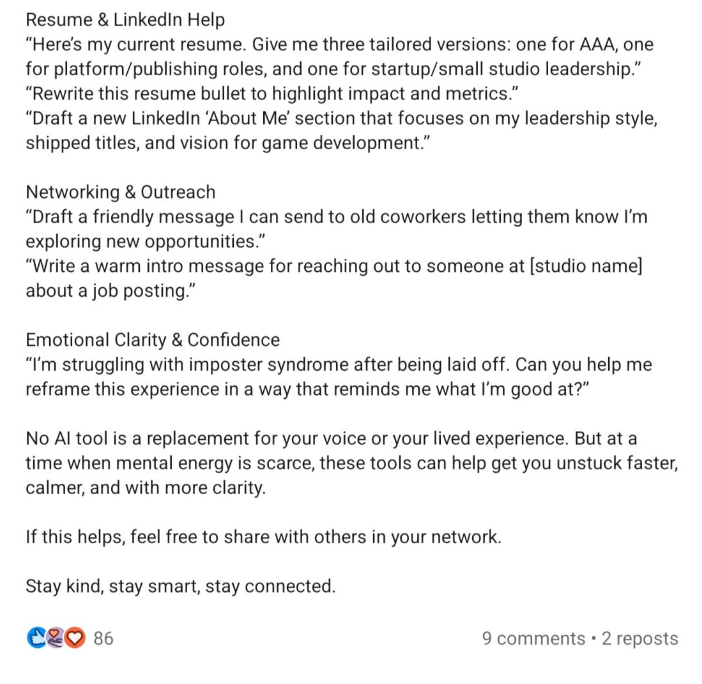702x684 pixels.
Task: Click the 'Draft a friendly message' prompt line
Action: pos(337,217)
